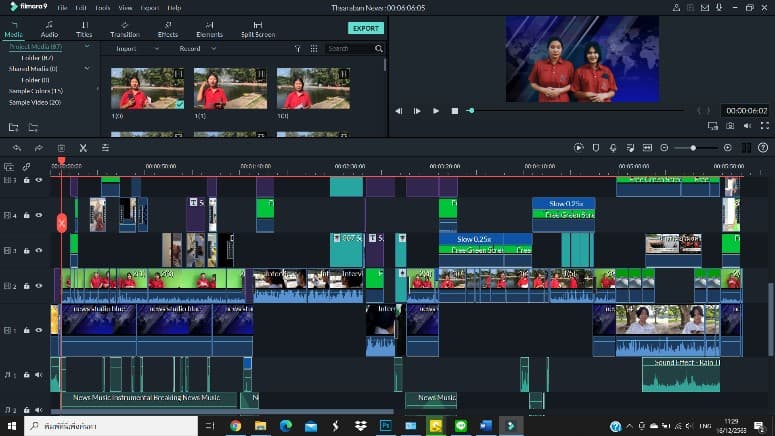This screenshot has height=436, width=775.
Task: Mute audio track 1
Action: point(39,375)
